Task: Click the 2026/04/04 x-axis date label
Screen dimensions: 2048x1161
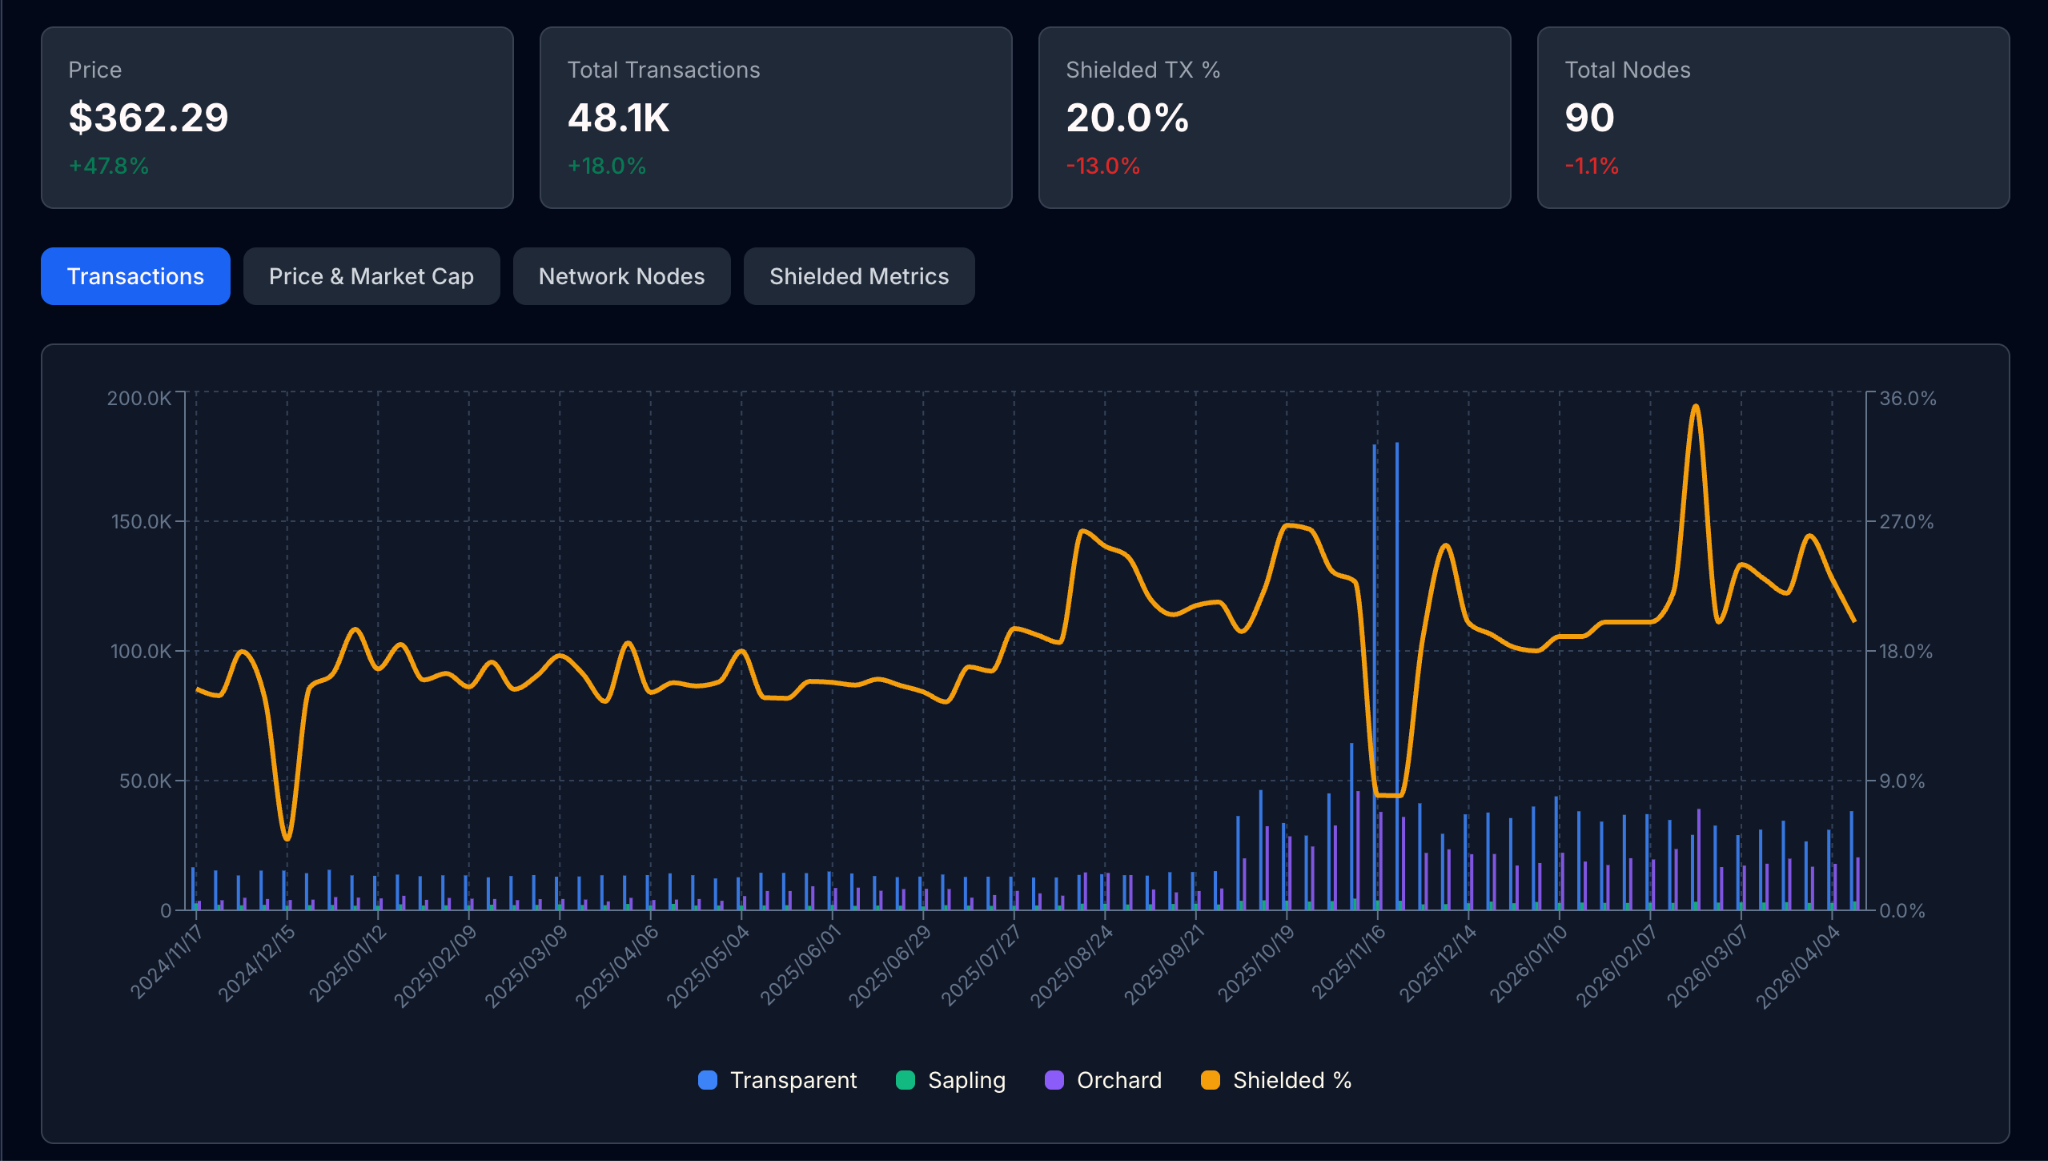Action: point(1798,966)
